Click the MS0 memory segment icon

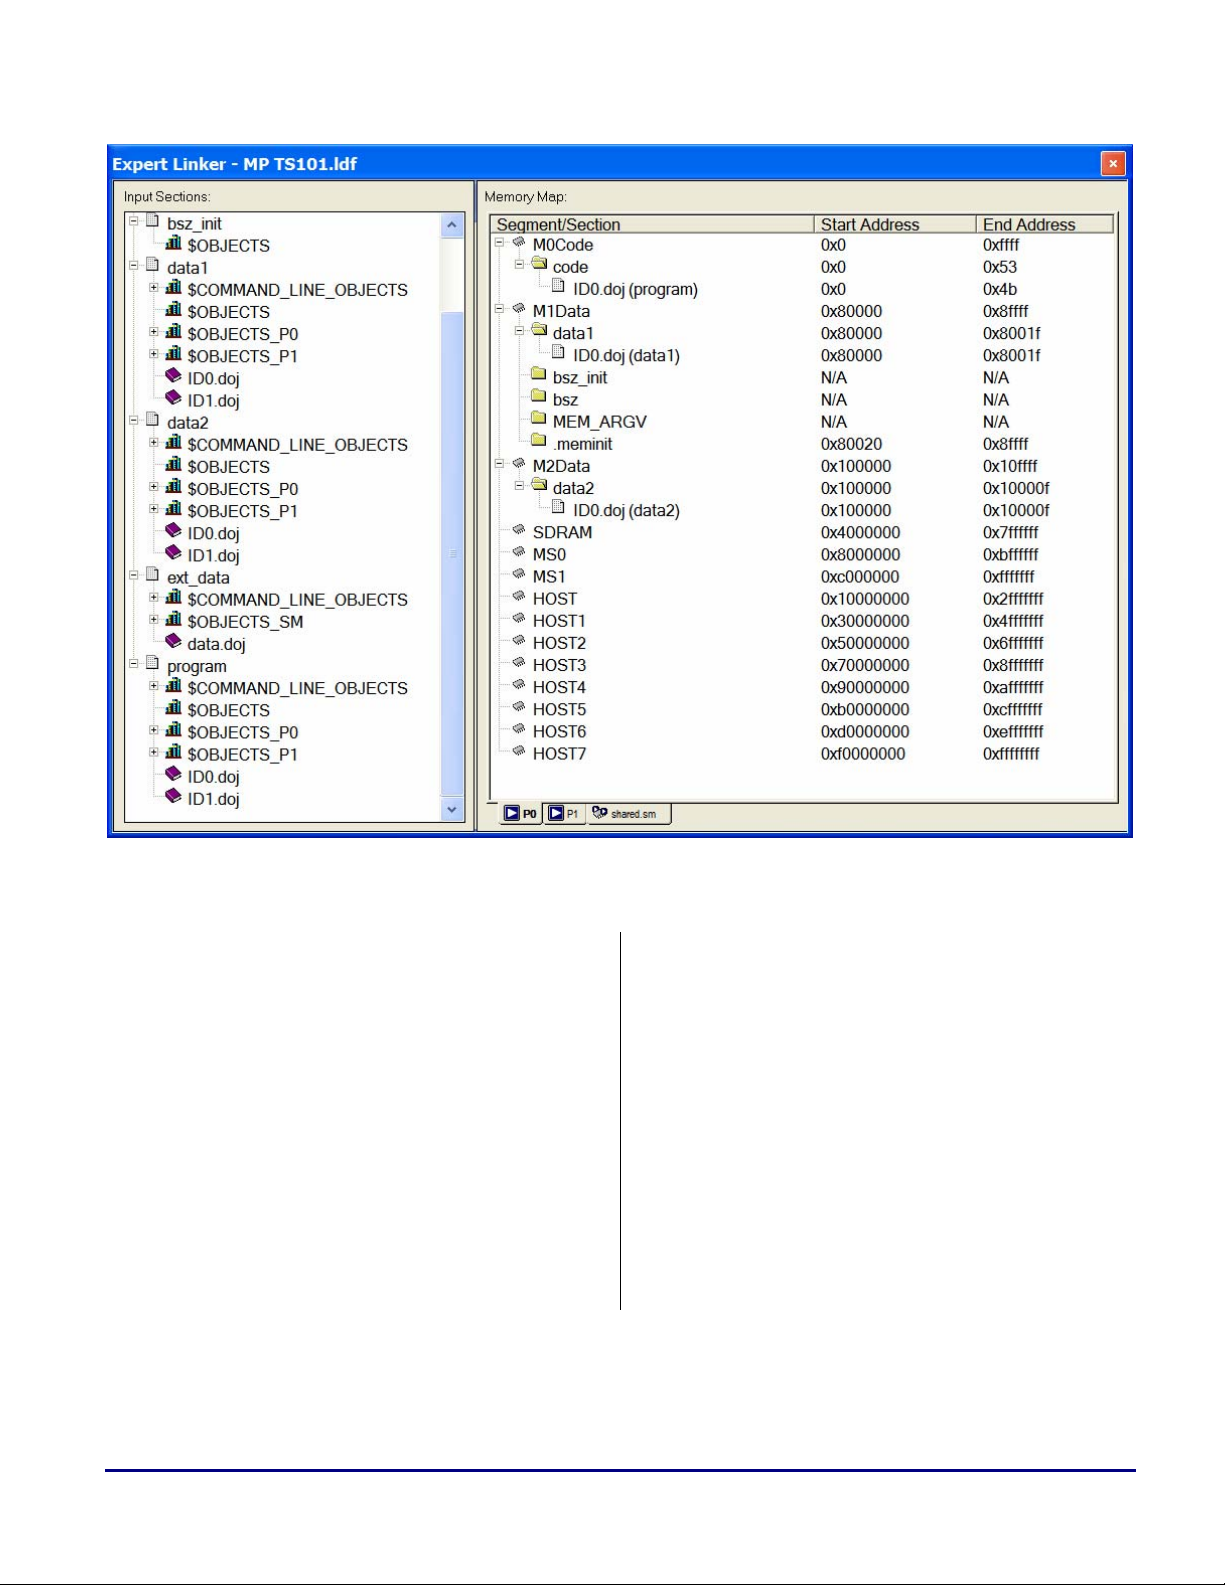pos(519,553)
